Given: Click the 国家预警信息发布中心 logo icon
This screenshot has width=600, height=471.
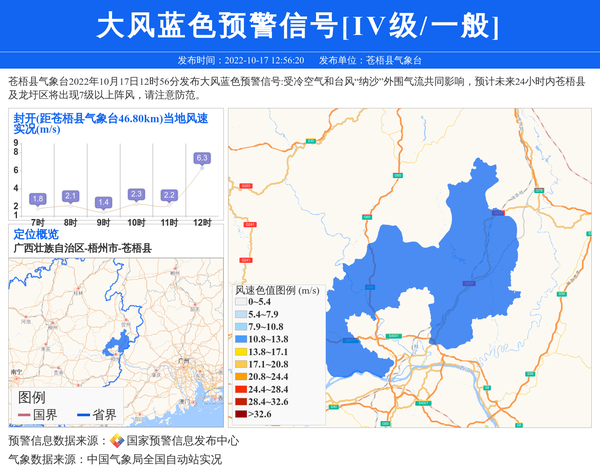Looking at the screenshot, I should [117, 441].
